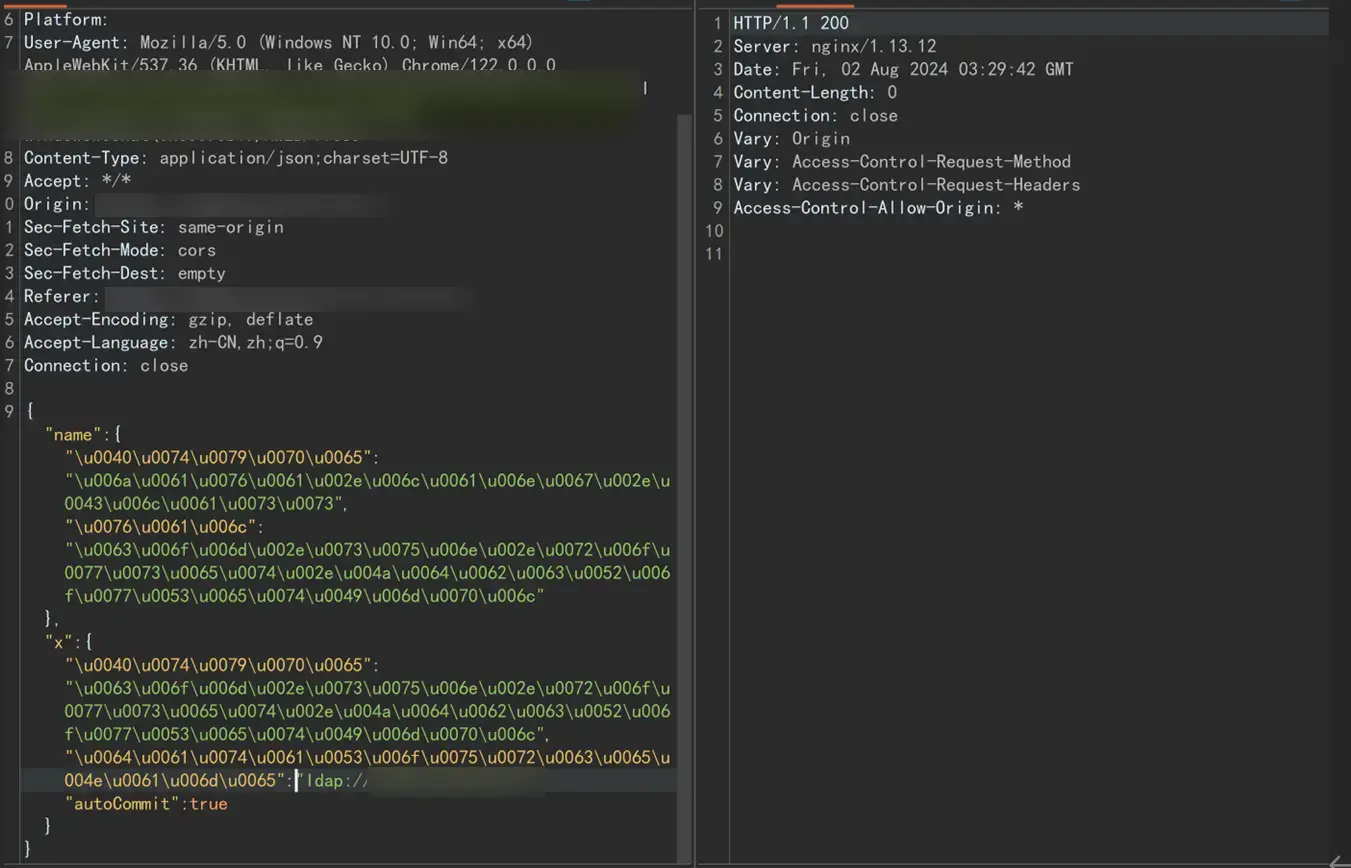1351x868 pixels.
Task: Click the Date header in the response
Action: point(903,69)
